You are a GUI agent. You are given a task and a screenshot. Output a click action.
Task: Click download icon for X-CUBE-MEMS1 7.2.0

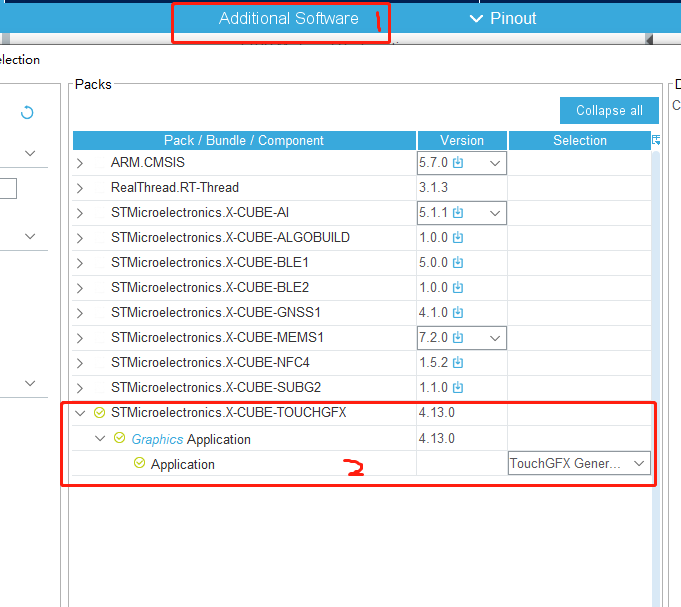click(458, 337)
